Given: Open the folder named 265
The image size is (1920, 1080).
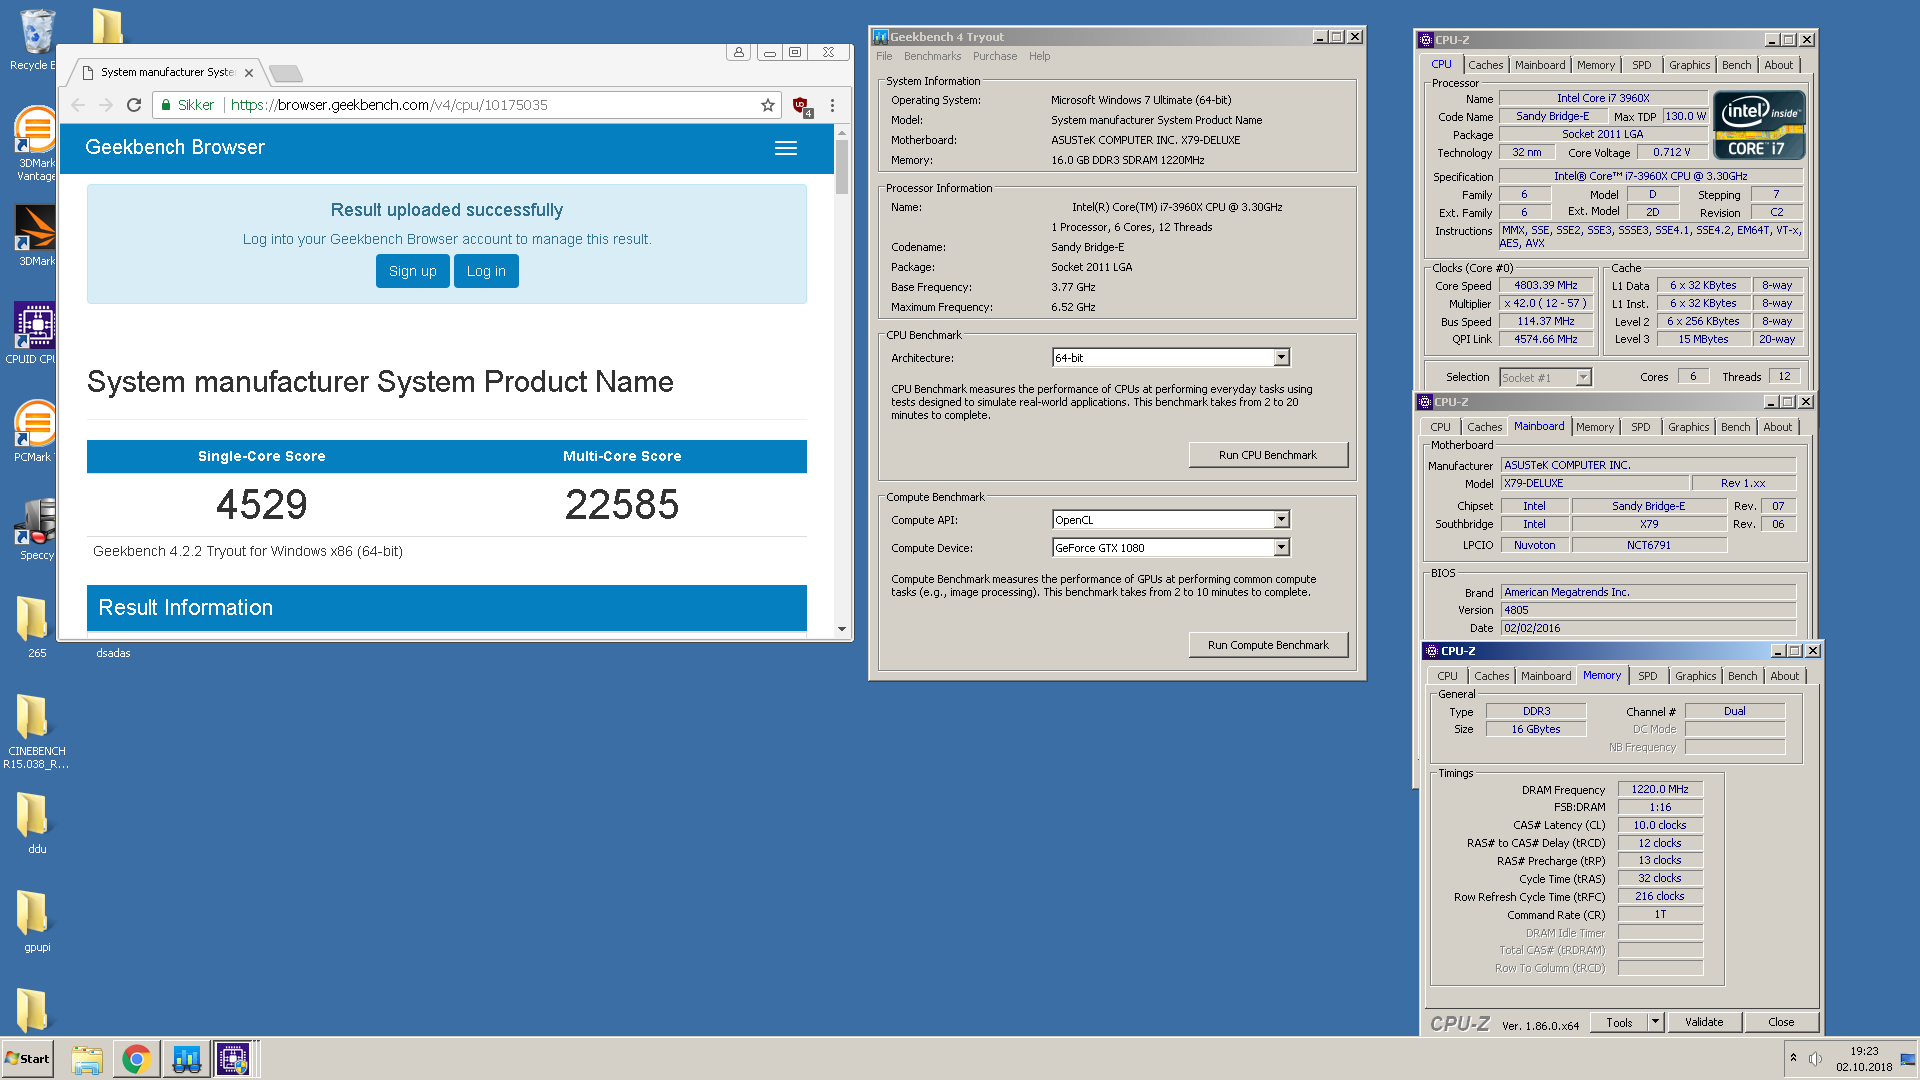Looking at the screenshot, I should point(36,627).
